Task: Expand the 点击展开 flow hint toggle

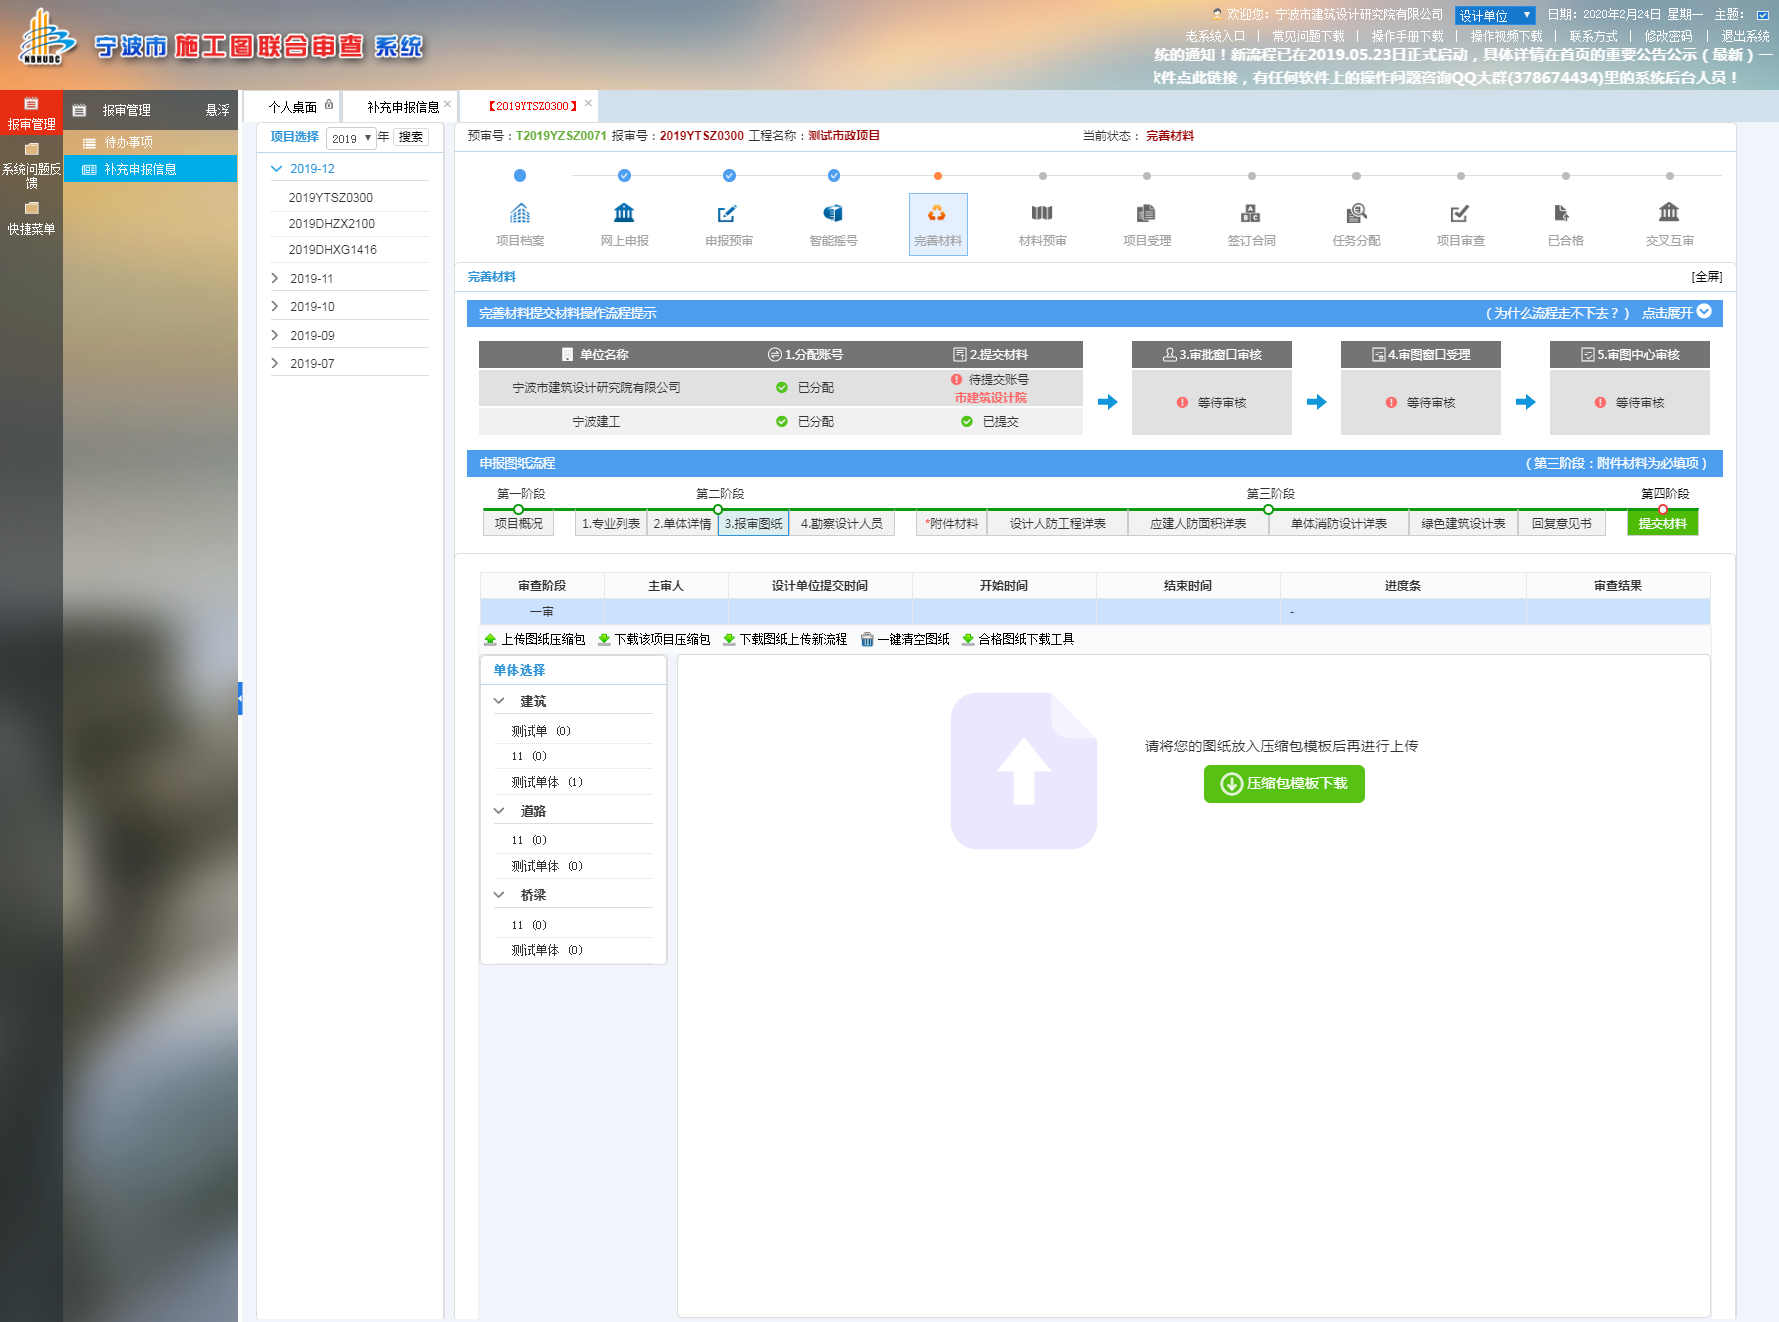Action: coord(1704,312)
